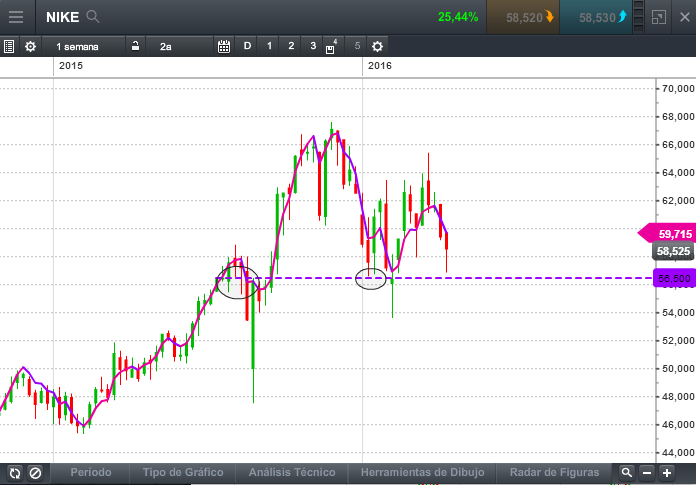Image resolution: width=696 pixels, height=485 pixels.
Task: Open template settings gear beside slot 5
Action: (377, 46)
